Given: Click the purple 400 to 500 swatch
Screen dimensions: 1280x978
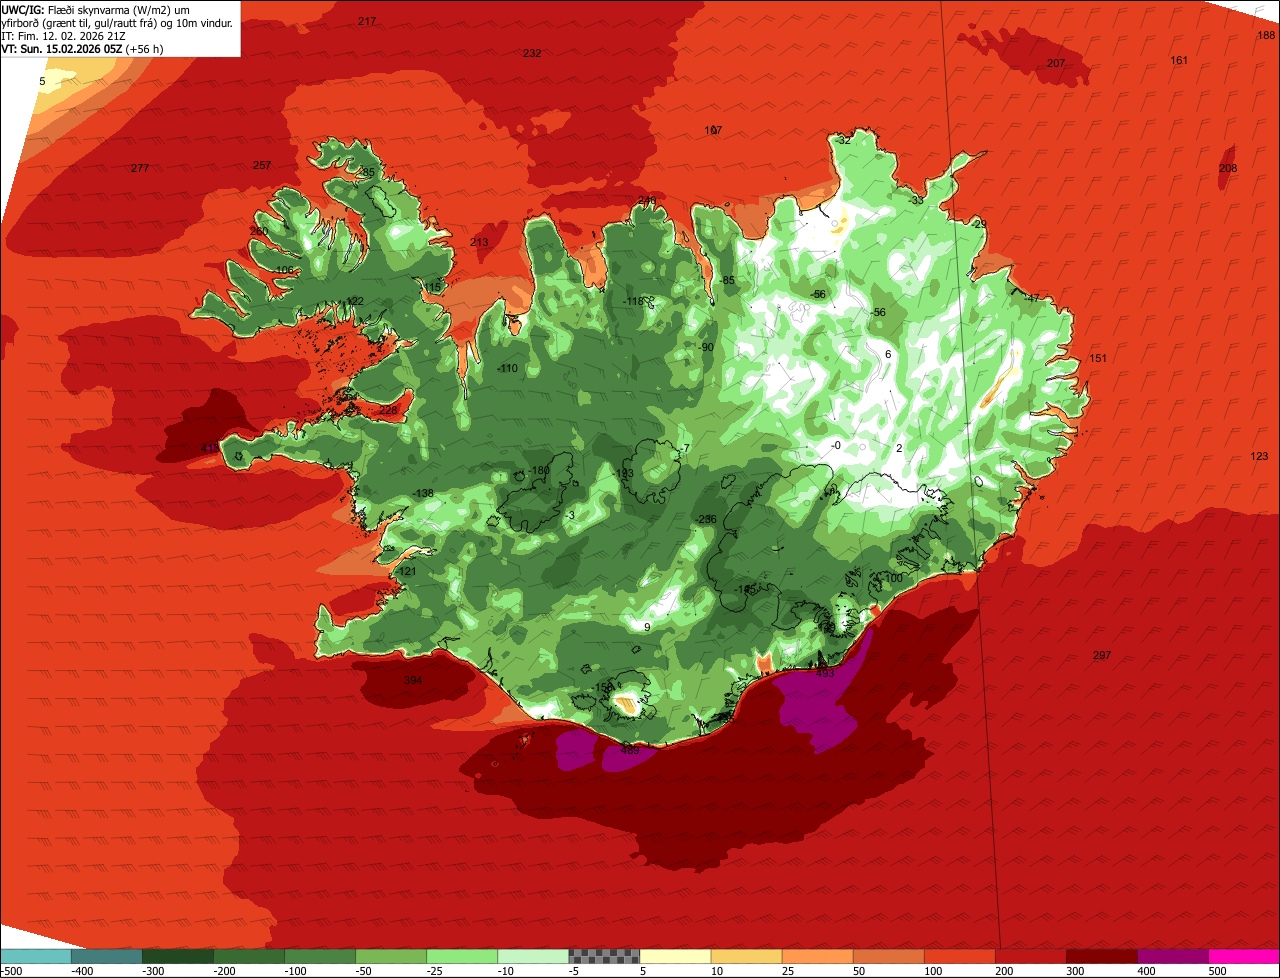Looking at the screenshot, I should pyautogui.click(x=1172, y=956).
